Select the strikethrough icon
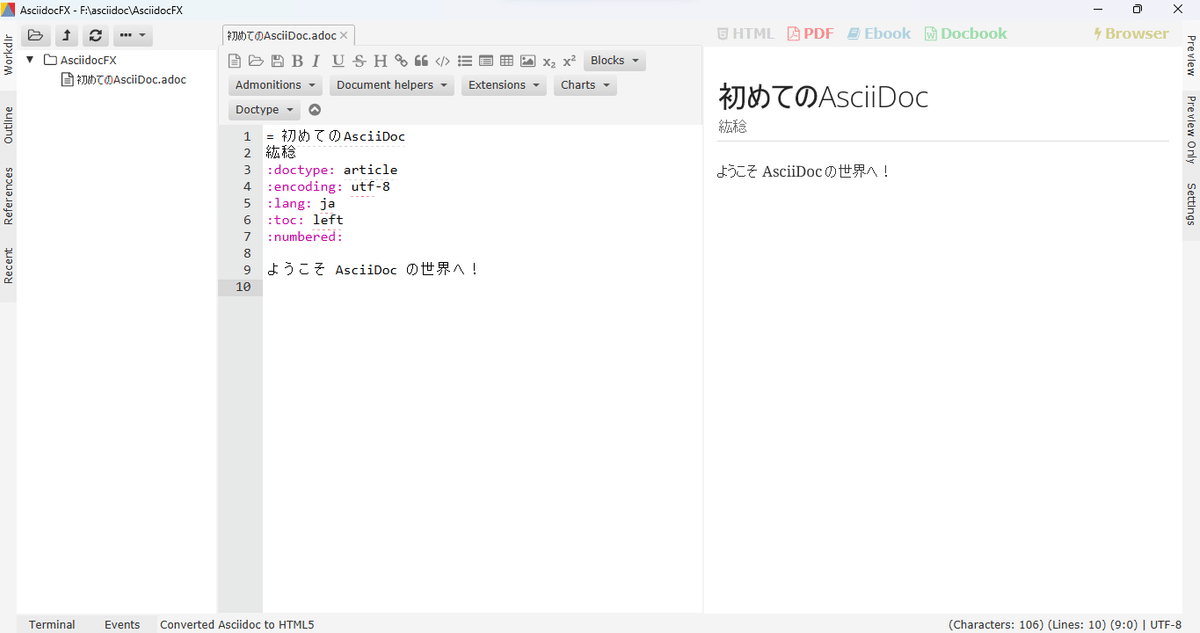 (x=358, y=60)
